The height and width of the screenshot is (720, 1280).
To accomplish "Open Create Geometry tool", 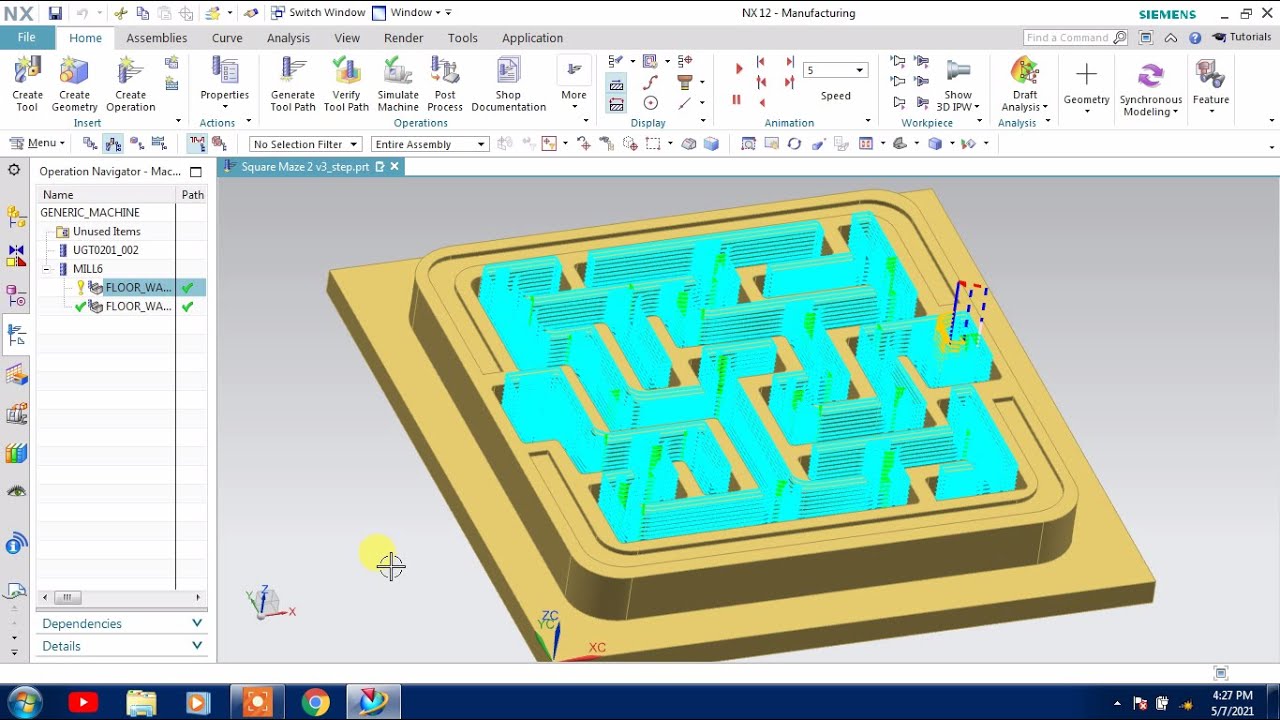I will pyautogui.click(x=74, y=83).
